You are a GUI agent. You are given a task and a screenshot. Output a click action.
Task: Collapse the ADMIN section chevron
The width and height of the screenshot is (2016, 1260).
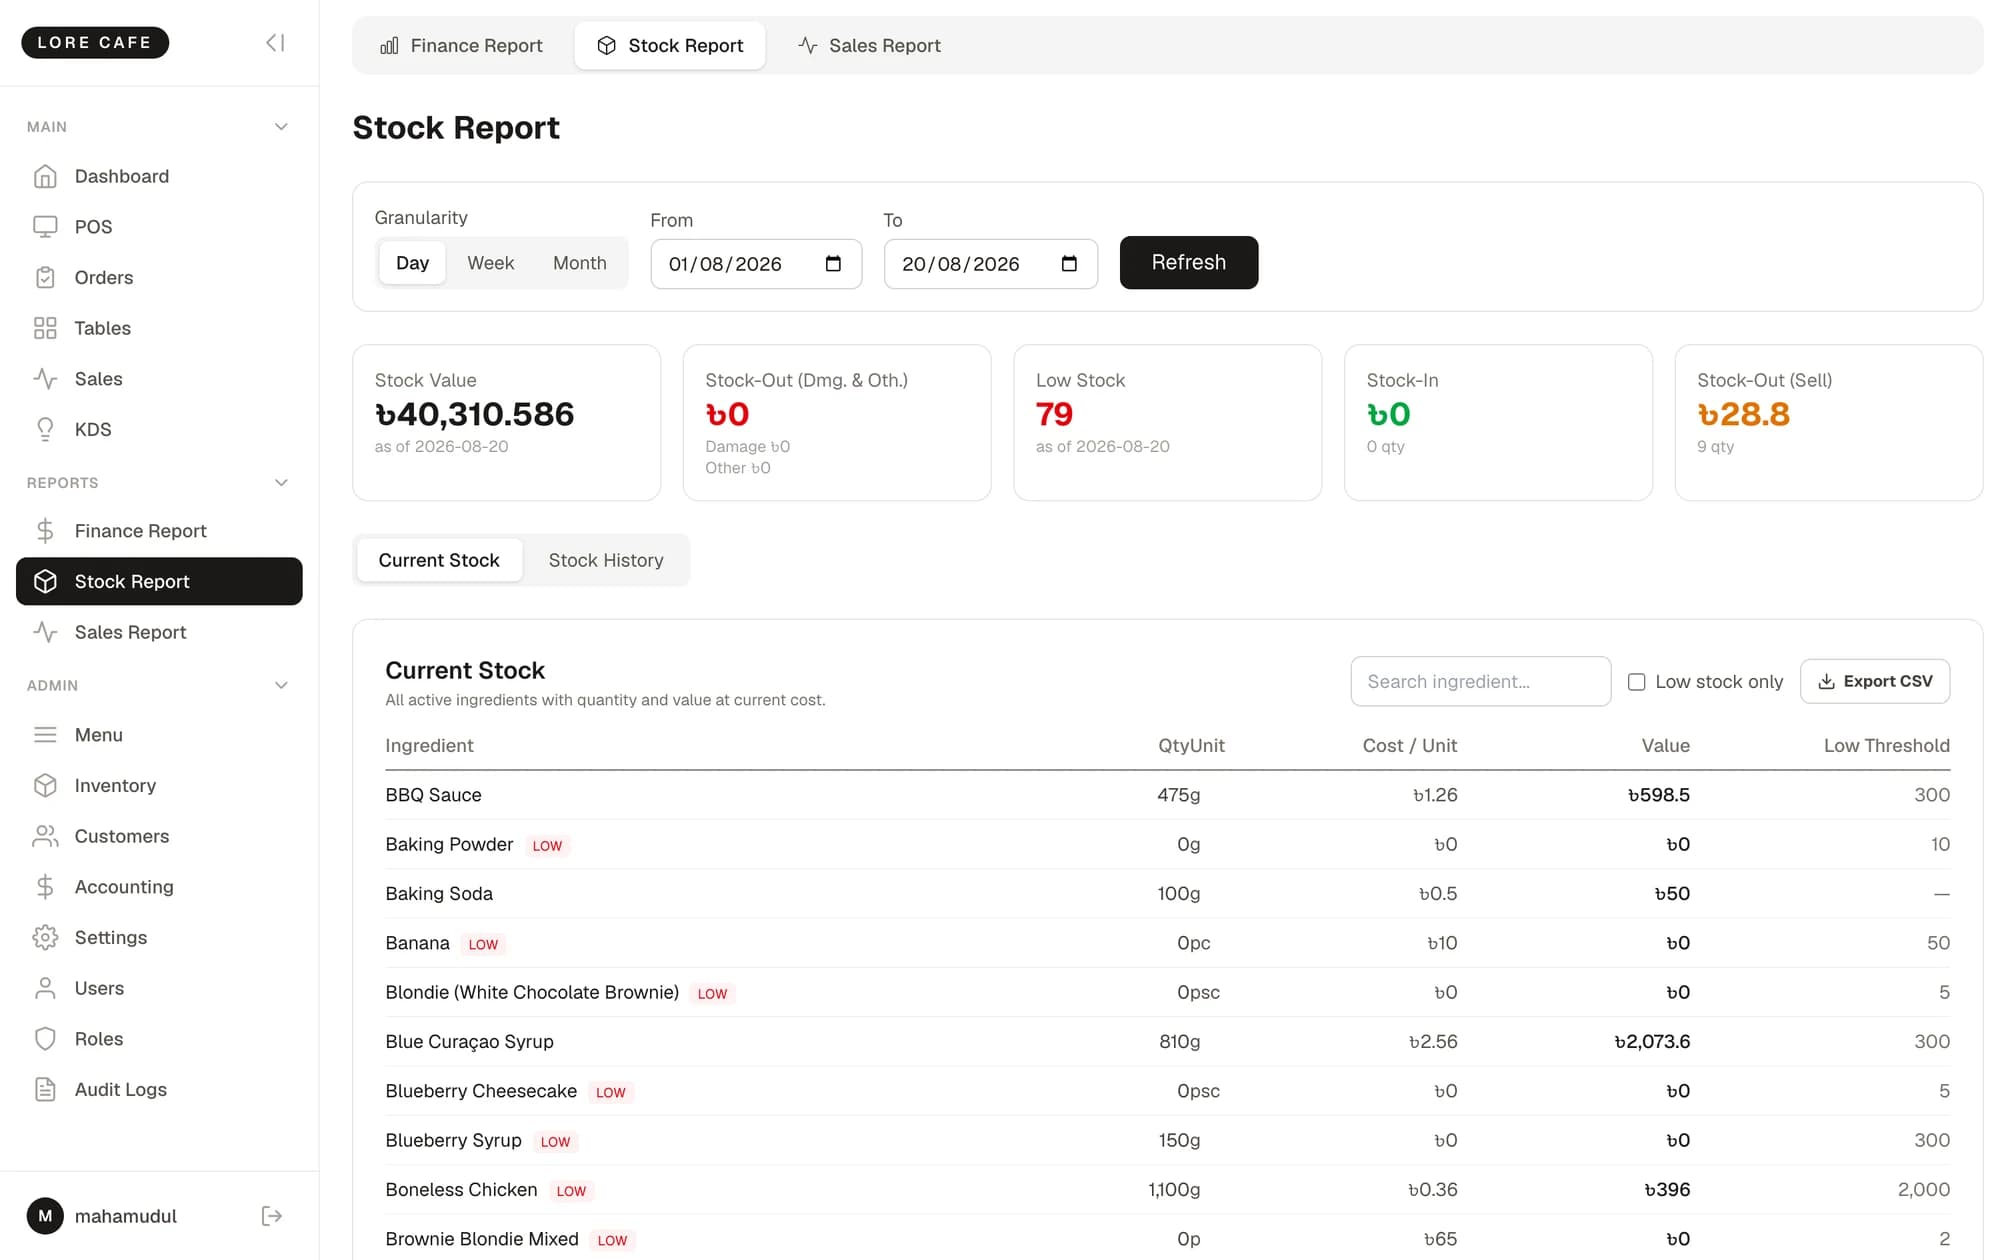pos(281,686)
